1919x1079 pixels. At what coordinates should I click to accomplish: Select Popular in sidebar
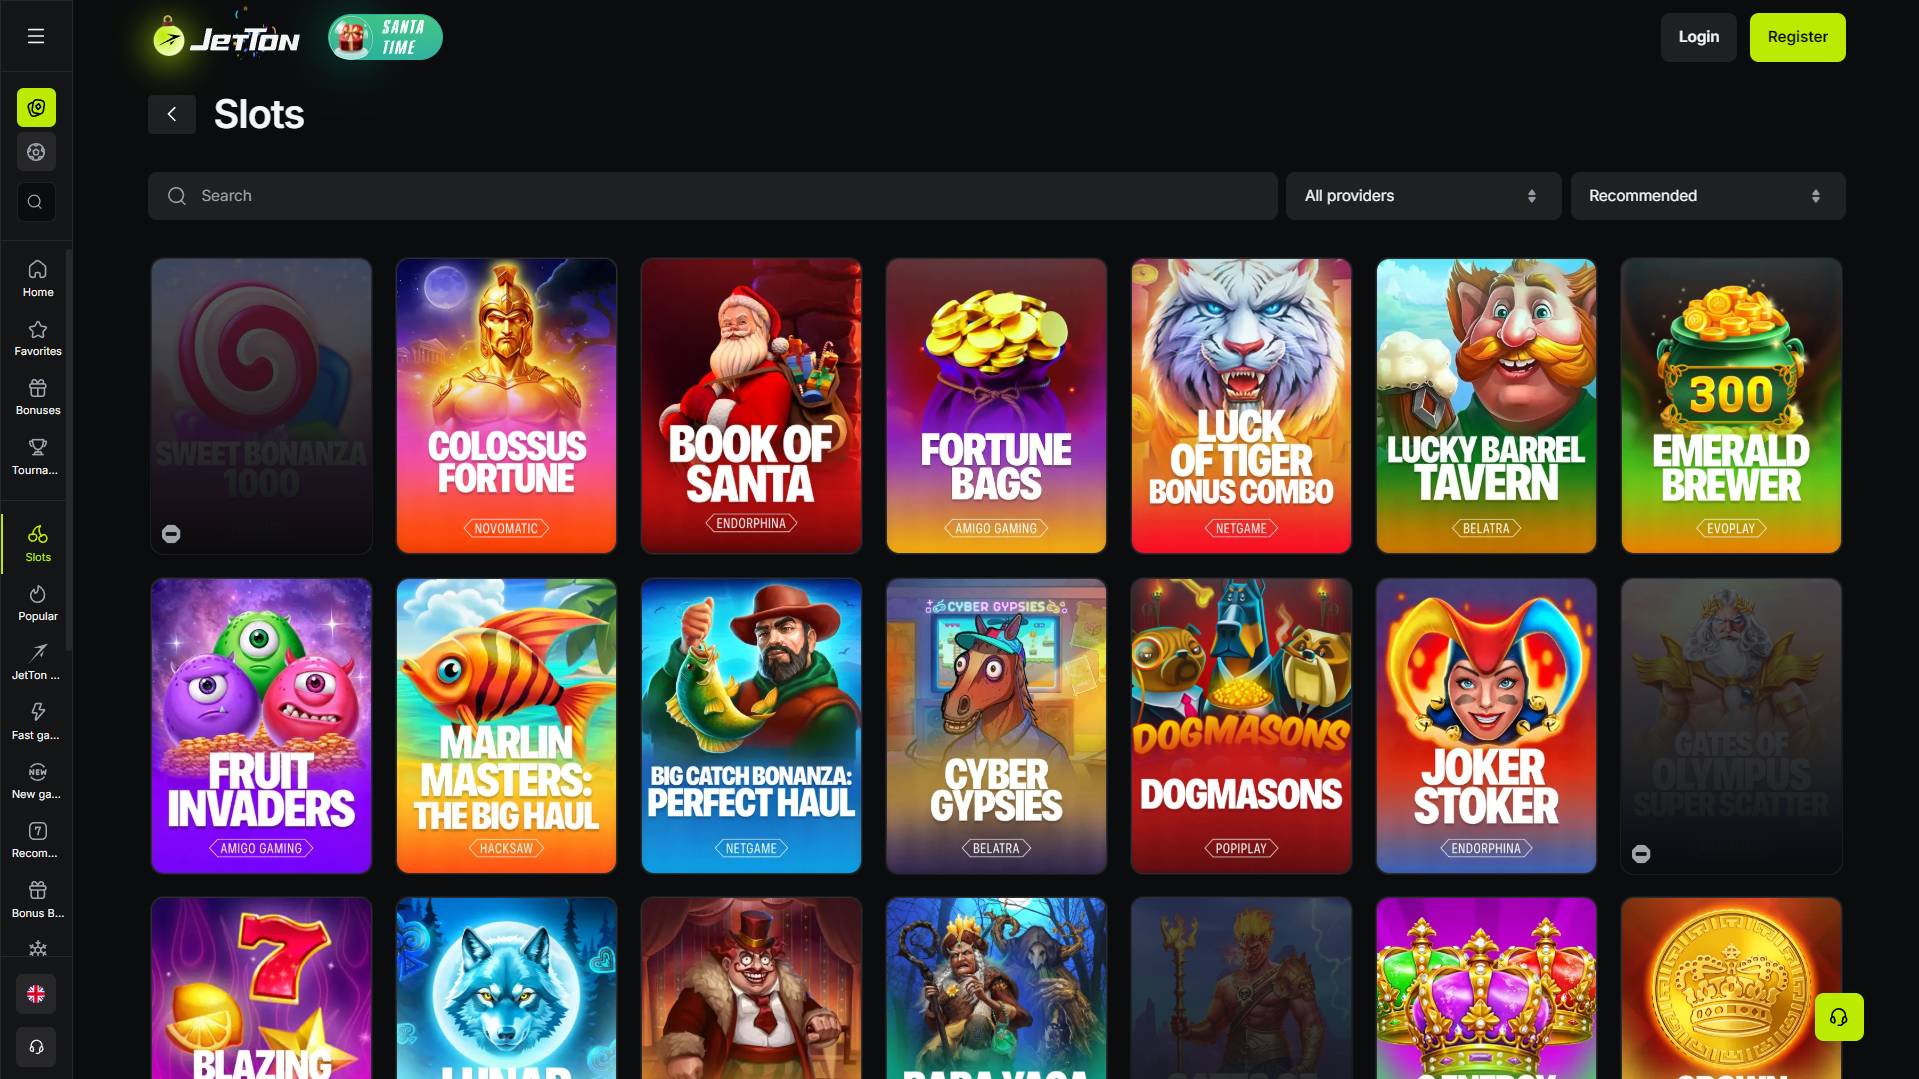tap(38, 603)
